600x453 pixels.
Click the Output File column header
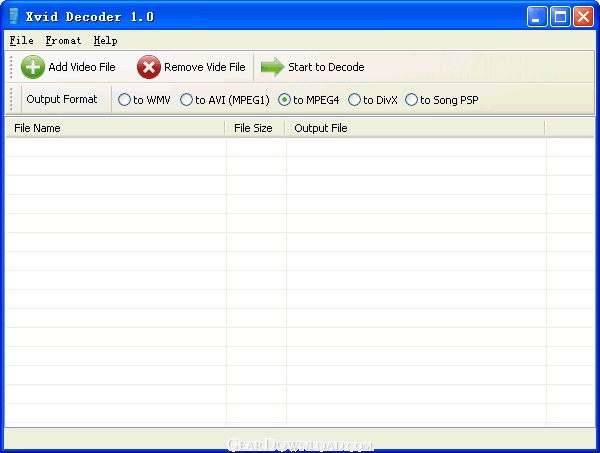tap(415, 128)
